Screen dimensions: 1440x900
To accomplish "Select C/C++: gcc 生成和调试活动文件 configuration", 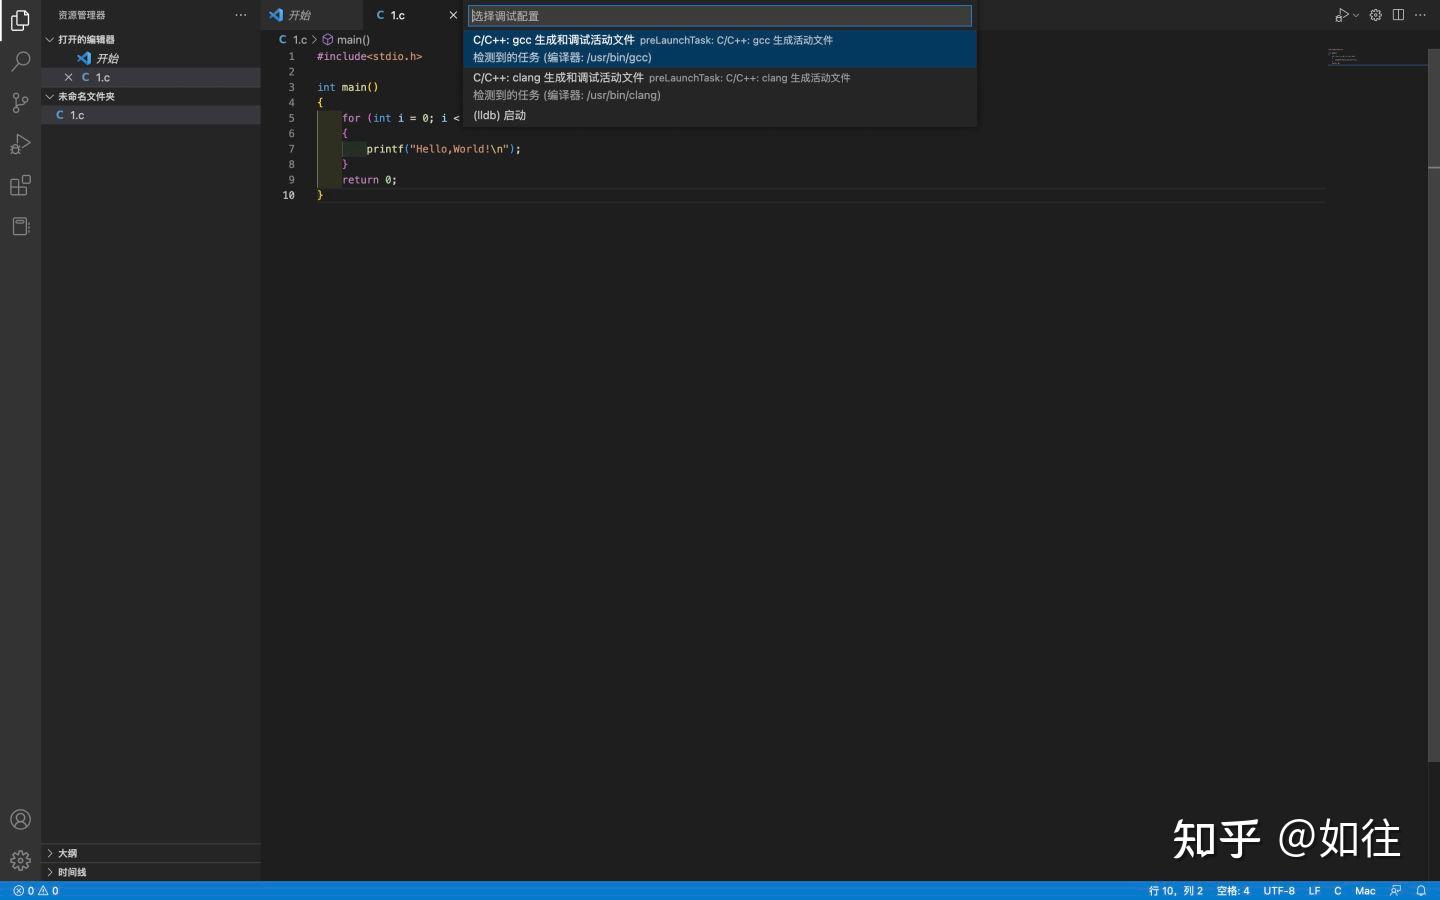I will coord(720,49).
